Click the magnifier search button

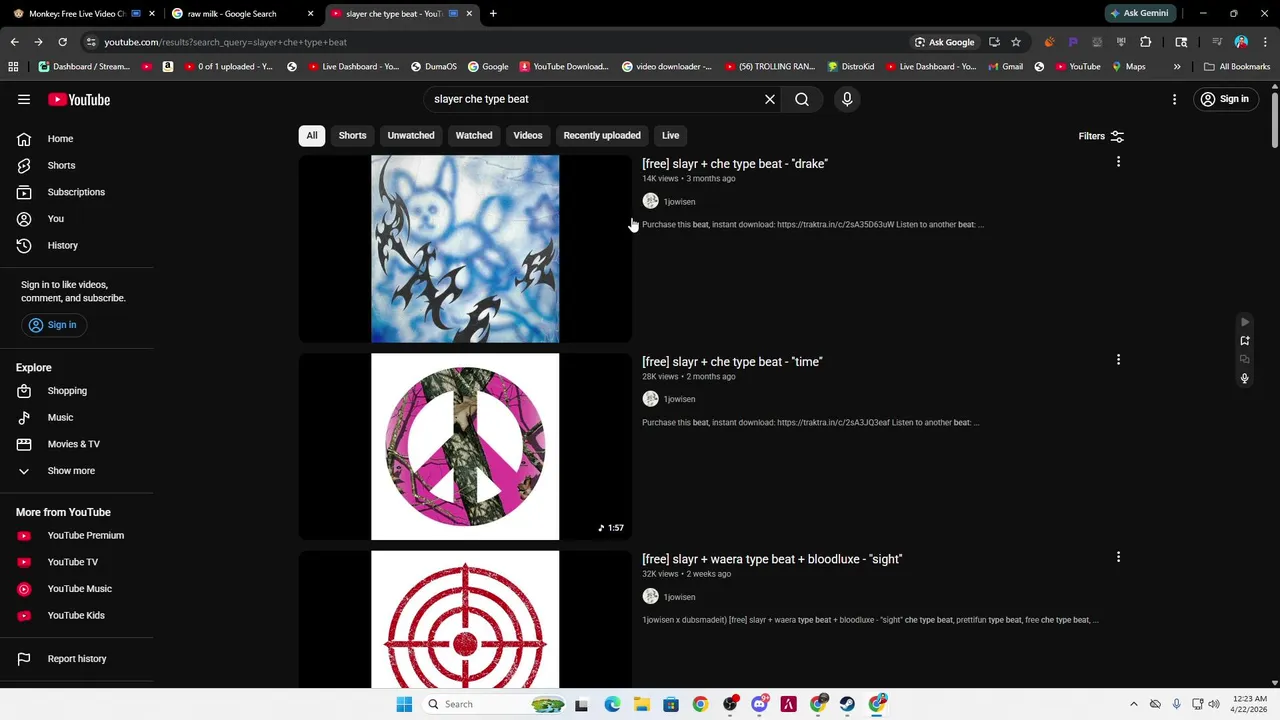802,99
